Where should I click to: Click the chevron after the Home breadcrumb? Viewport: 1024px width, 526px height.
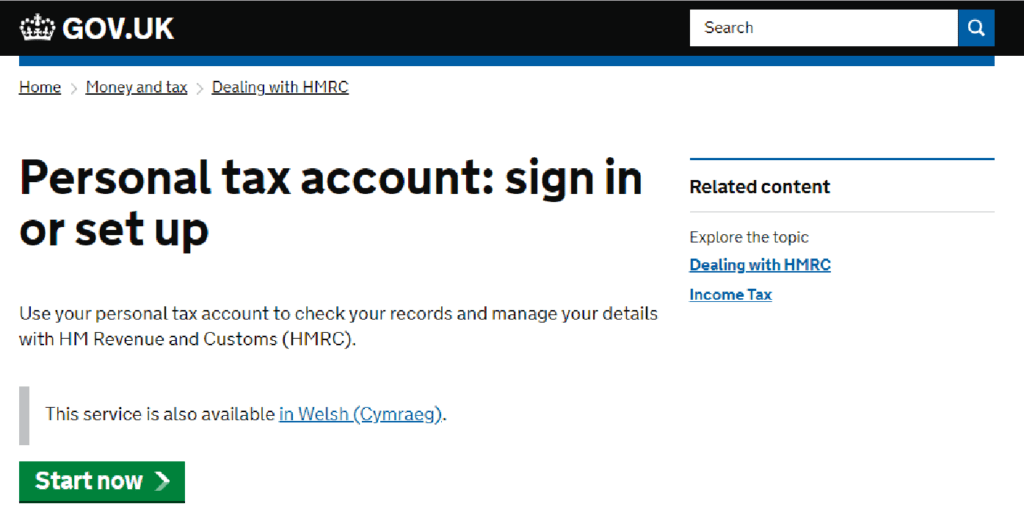click(74, 88)
